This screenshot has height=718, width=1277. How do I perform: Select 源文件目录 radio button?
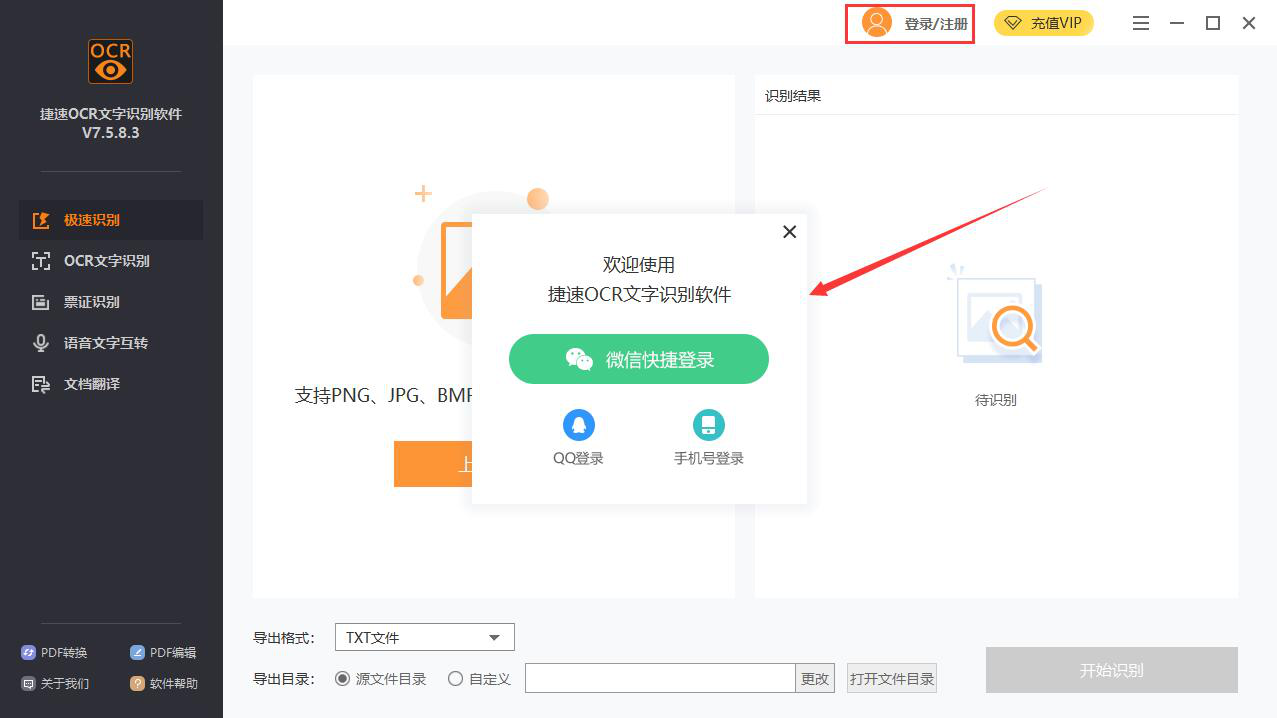click(x=343, y=679)
